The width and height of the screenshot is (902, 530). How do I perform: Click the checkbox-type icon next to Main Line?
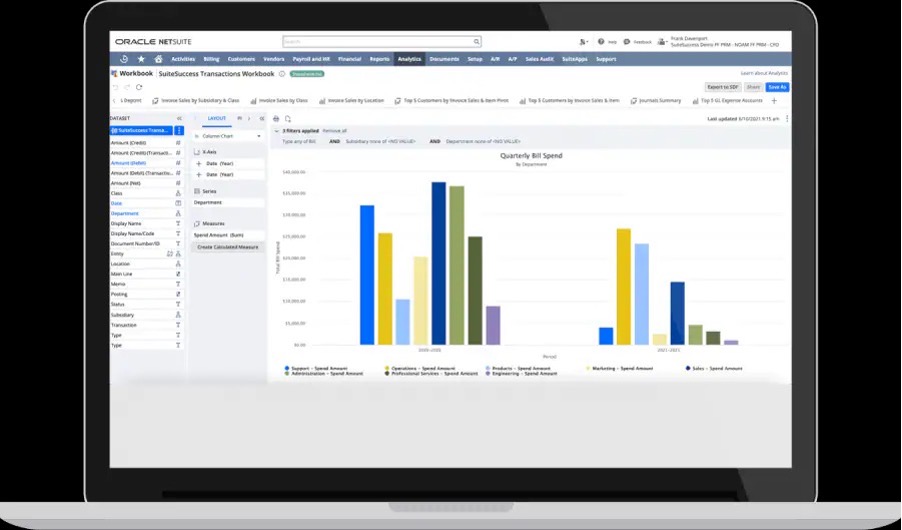[178, 274]
